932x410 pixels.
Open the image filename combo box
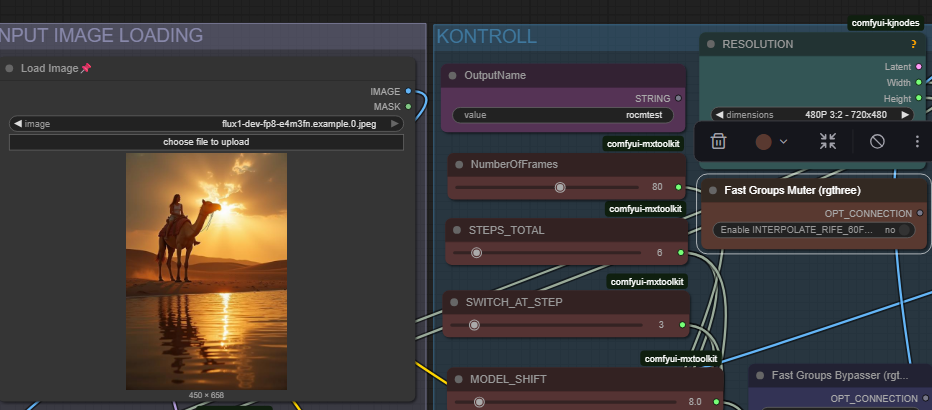click(206, 124)
